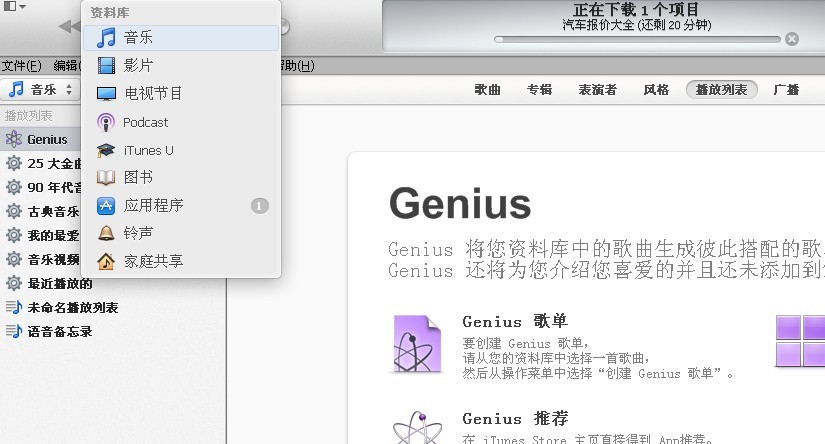Click the download progress bar
Image resolution: width=825 pixels, height=444 pixels.
point(637,39)
